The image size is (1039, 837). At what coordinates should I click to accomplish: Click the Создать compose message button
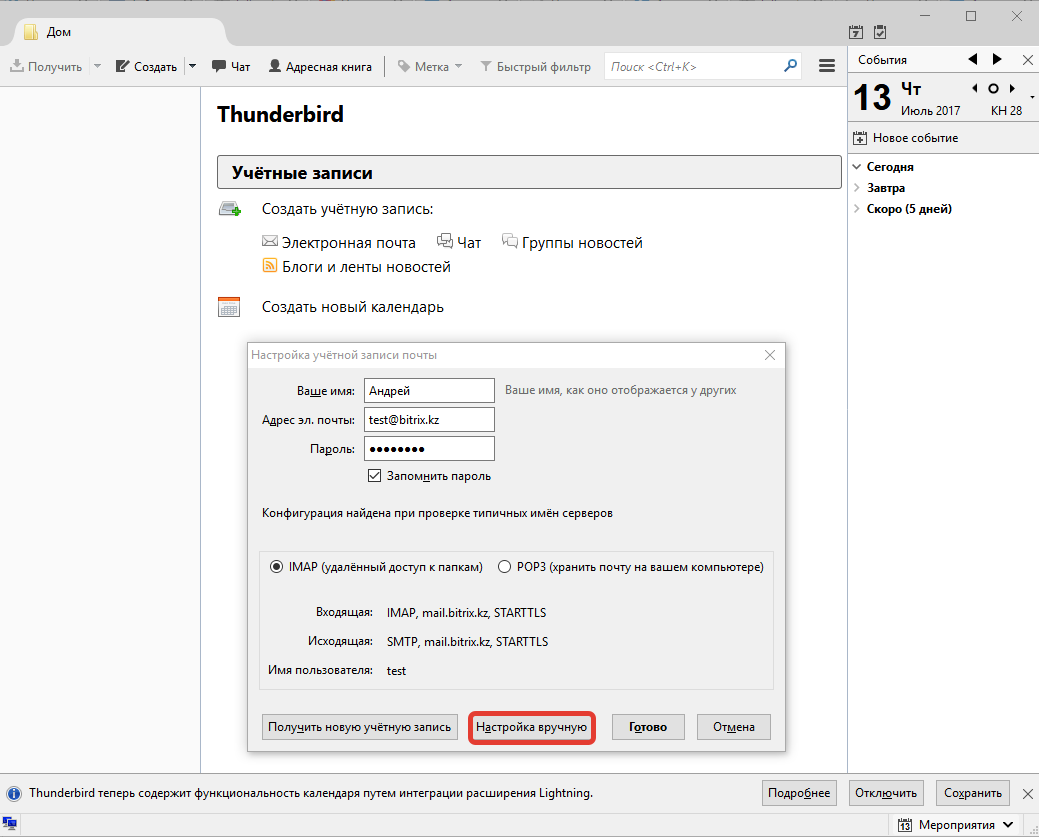[x=146, y=66]
